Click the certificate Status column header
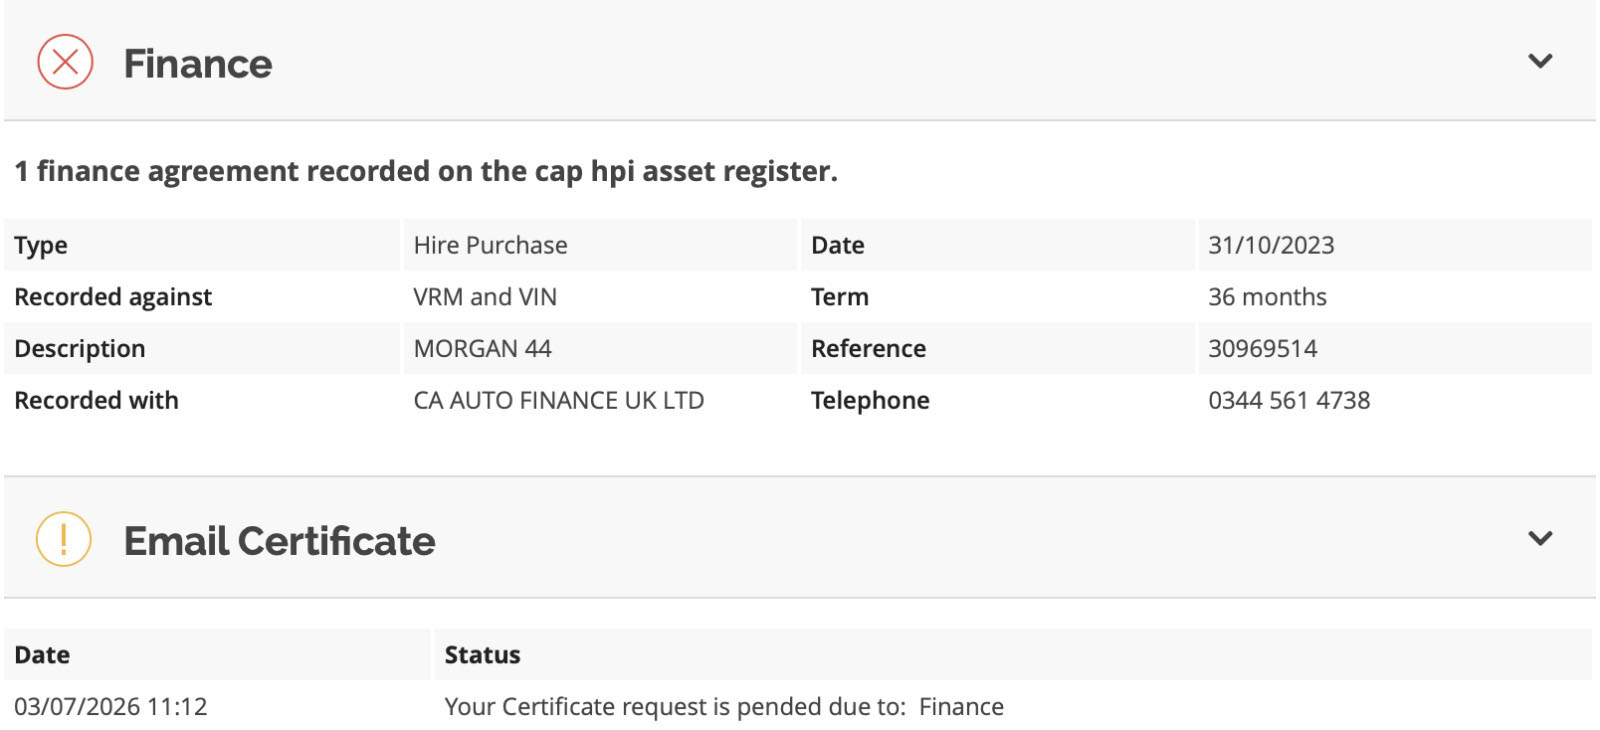Screen dimensions: 1600x730 482,655
